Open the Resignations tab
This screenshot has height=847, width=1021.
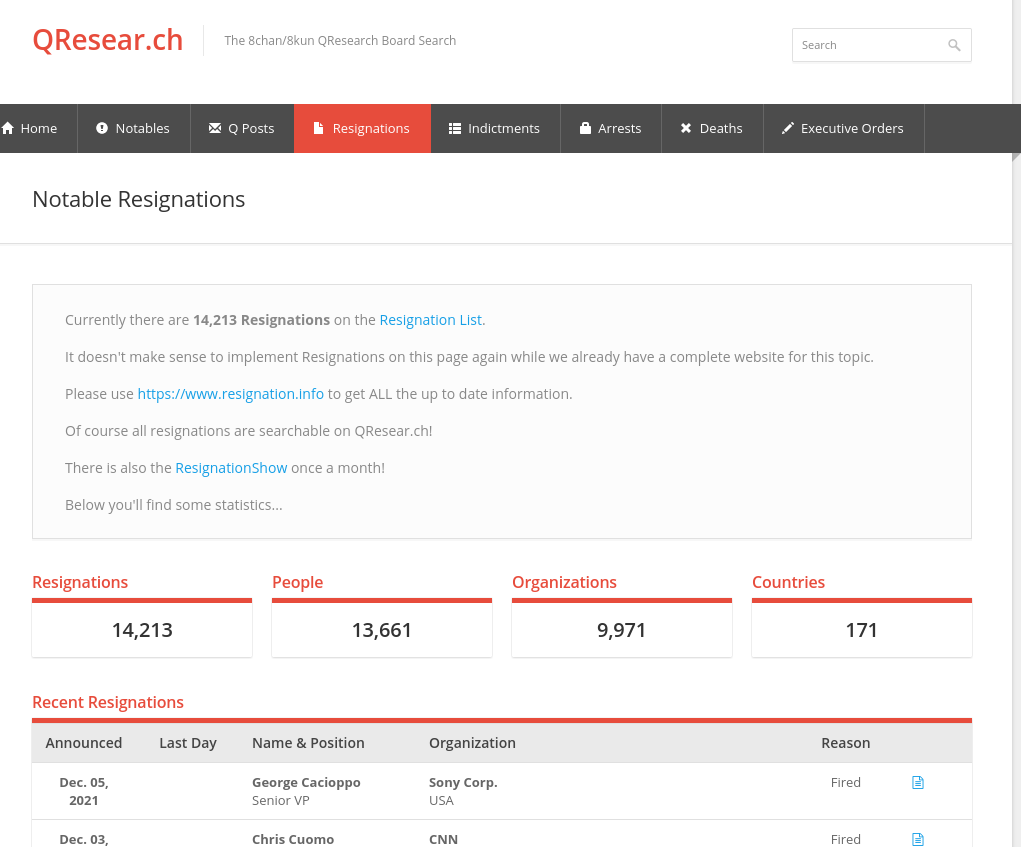pyautogui.click(x=362, y=128)
